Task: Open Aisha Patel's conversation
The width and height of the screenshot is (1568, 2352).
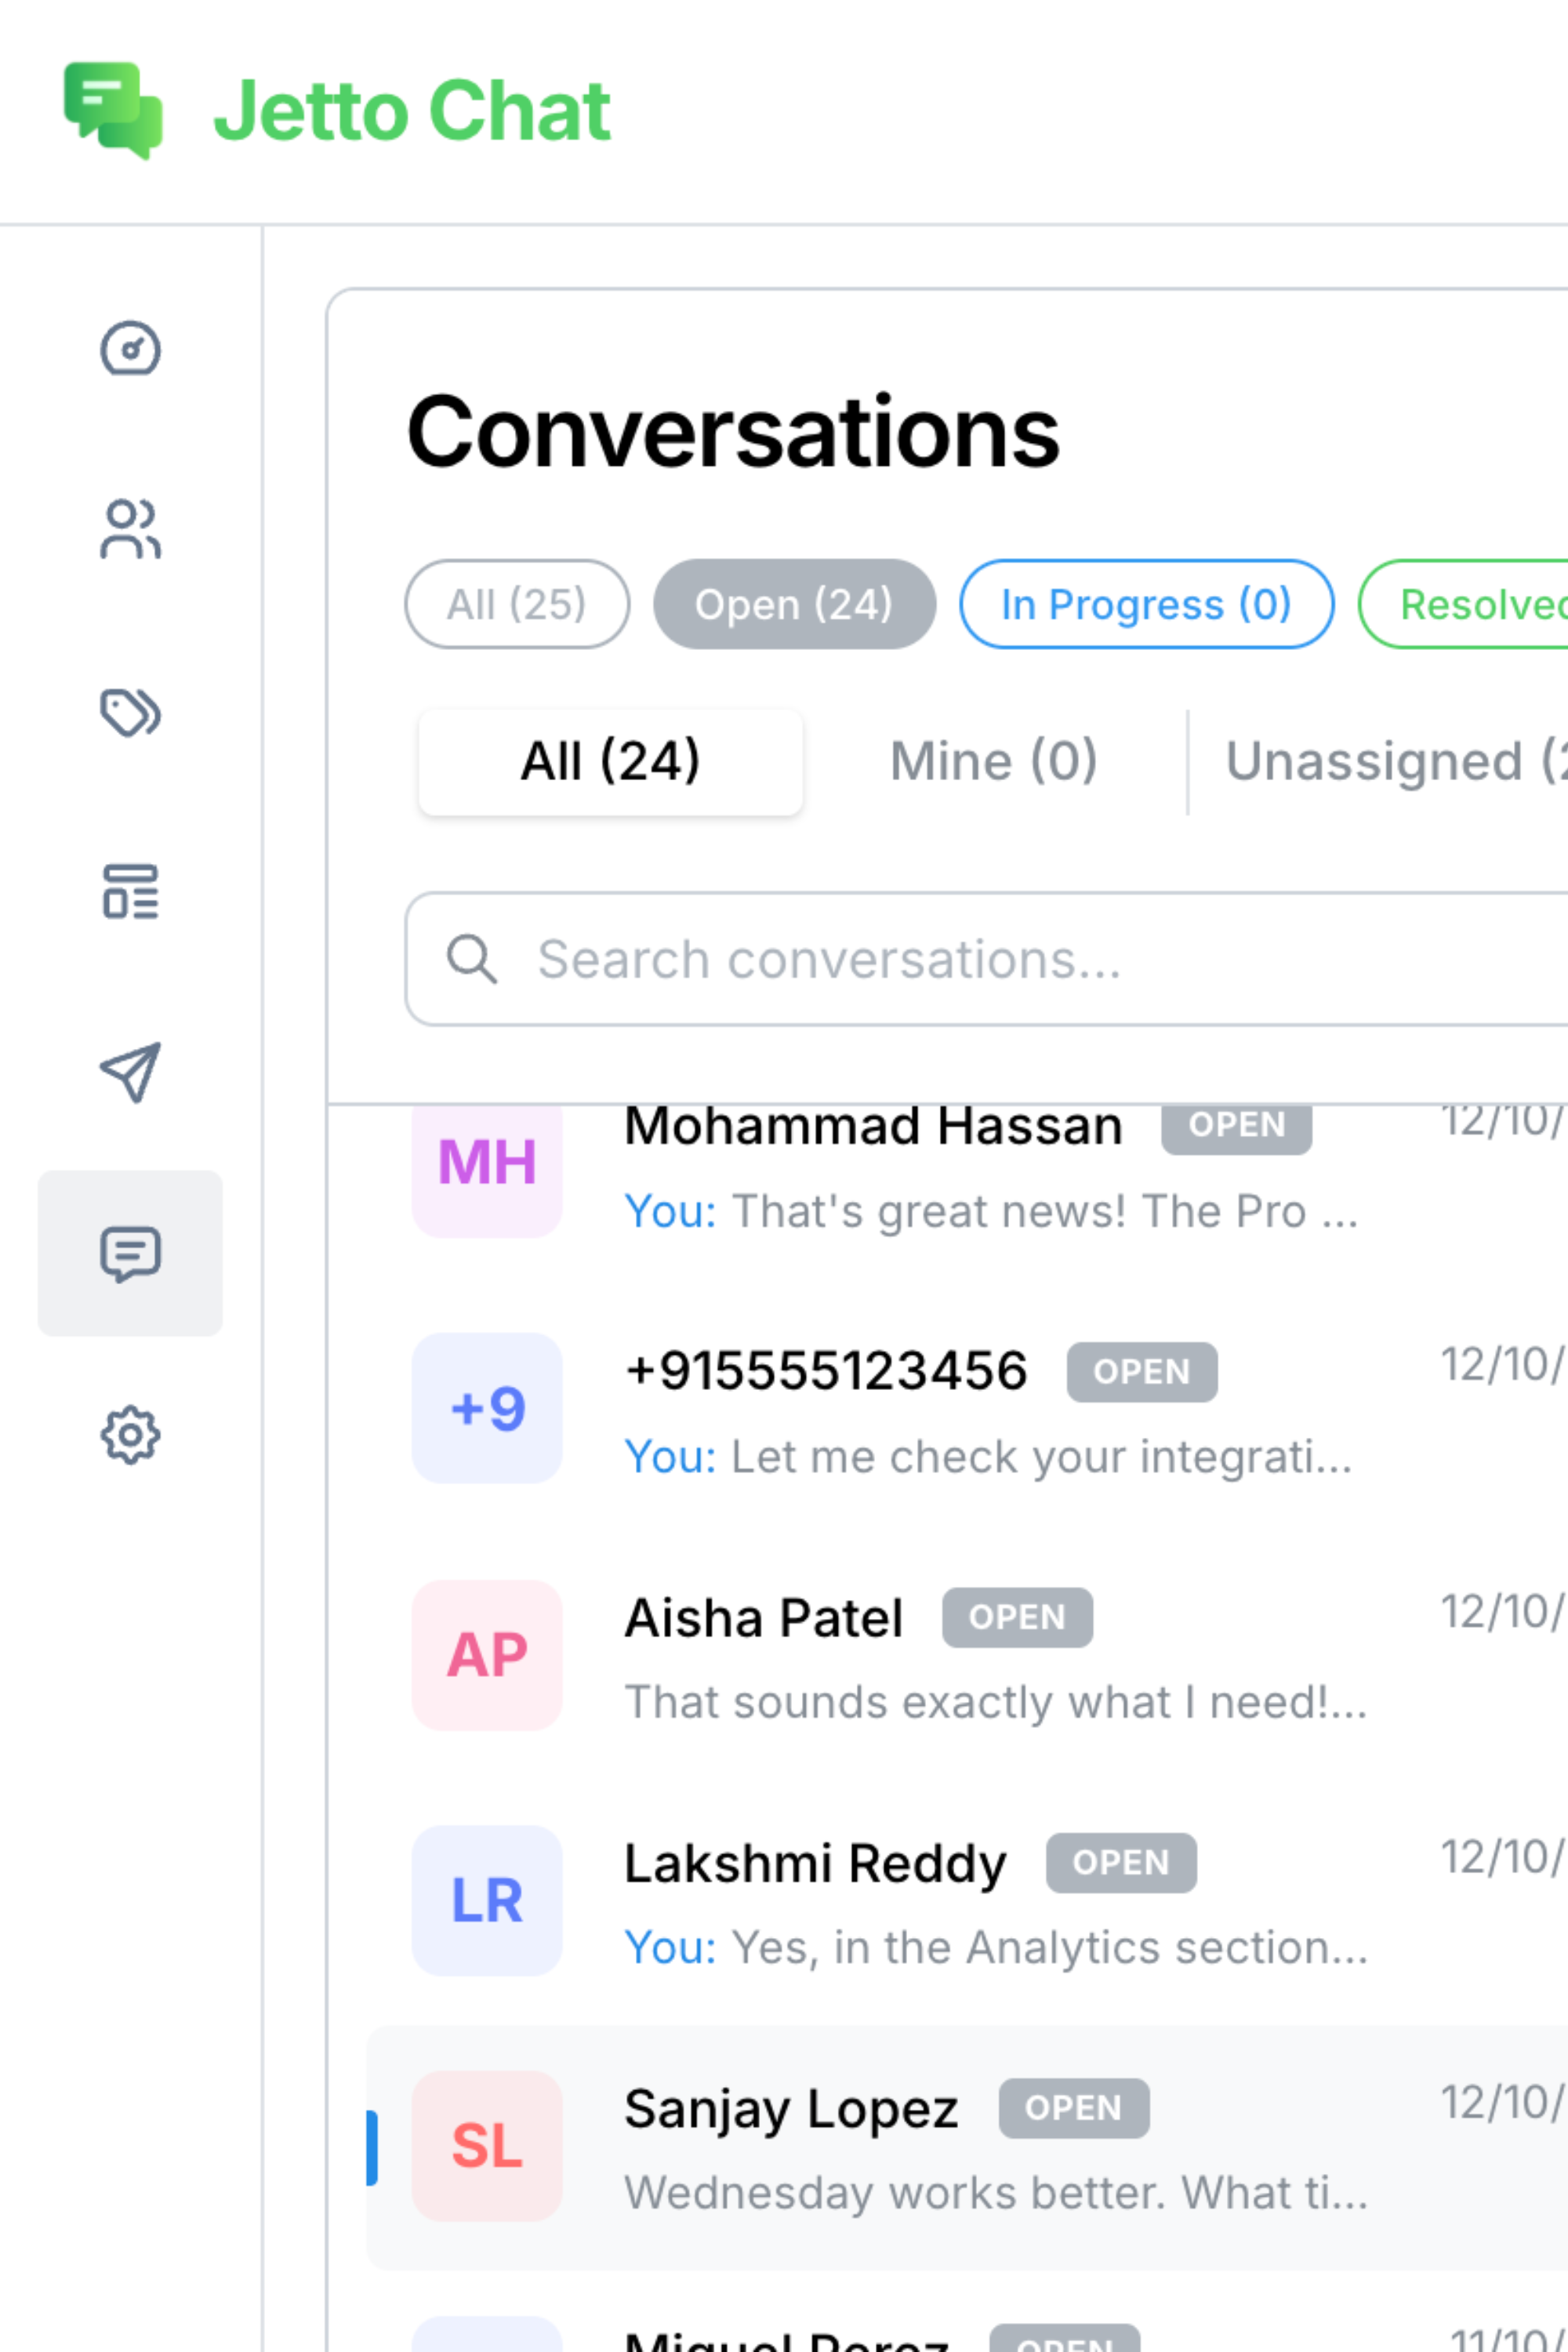Action: [x=990, y=1656]
